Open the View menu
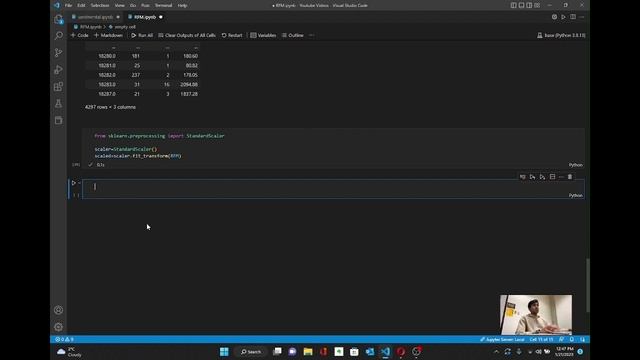 [x=119, y=5]
